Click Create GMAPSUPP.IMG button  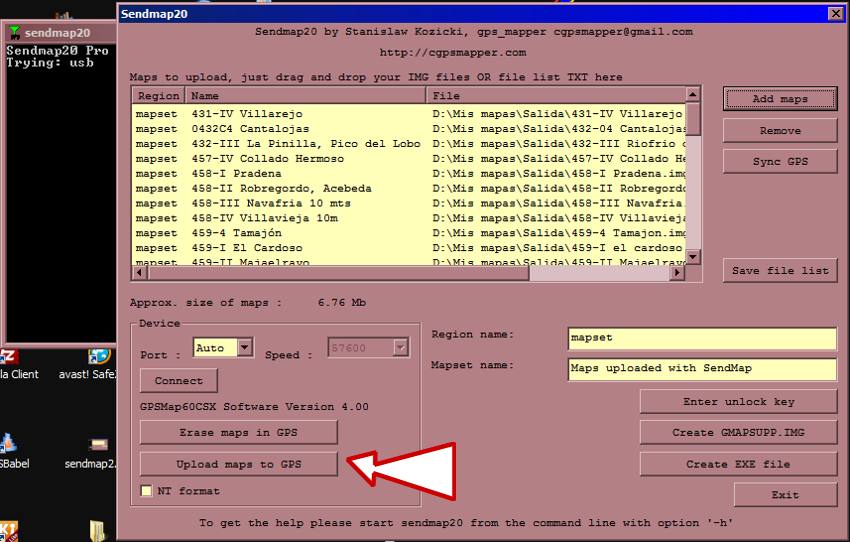pos(738,433)
